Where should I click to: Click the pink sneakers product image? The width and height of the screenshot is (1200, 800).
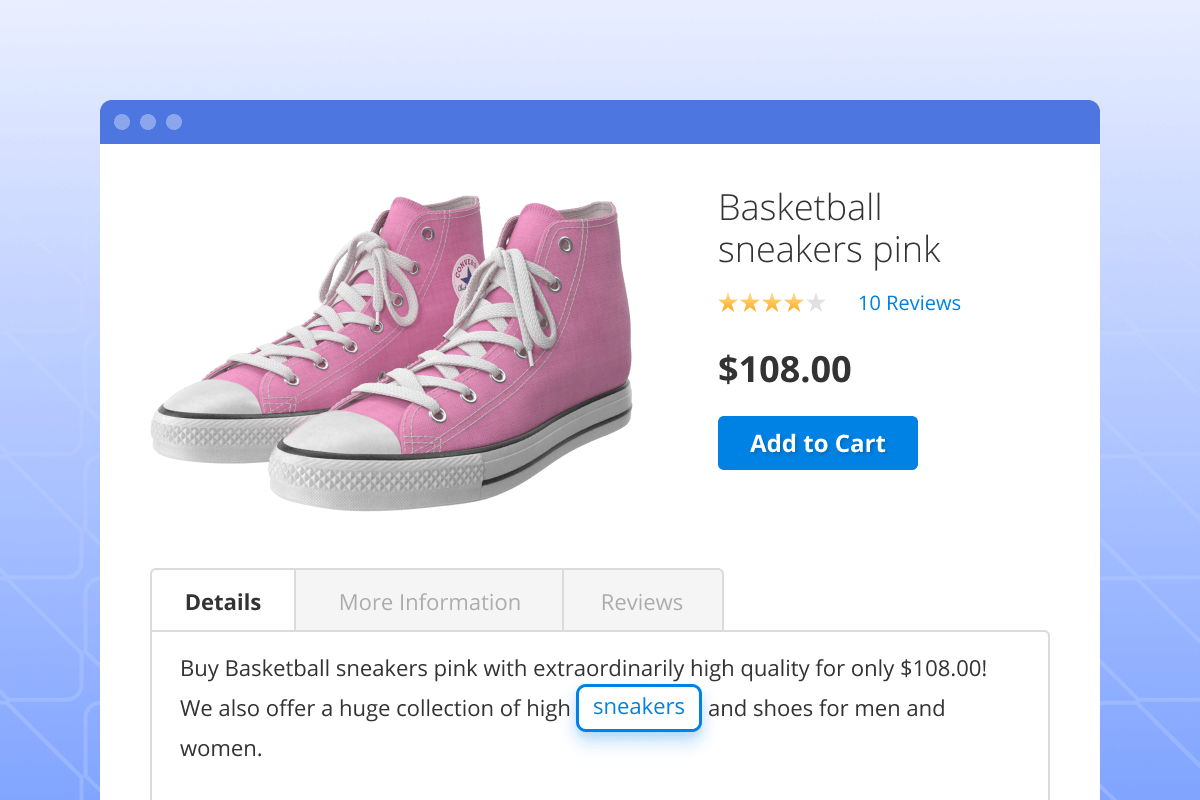pos(400,350)
